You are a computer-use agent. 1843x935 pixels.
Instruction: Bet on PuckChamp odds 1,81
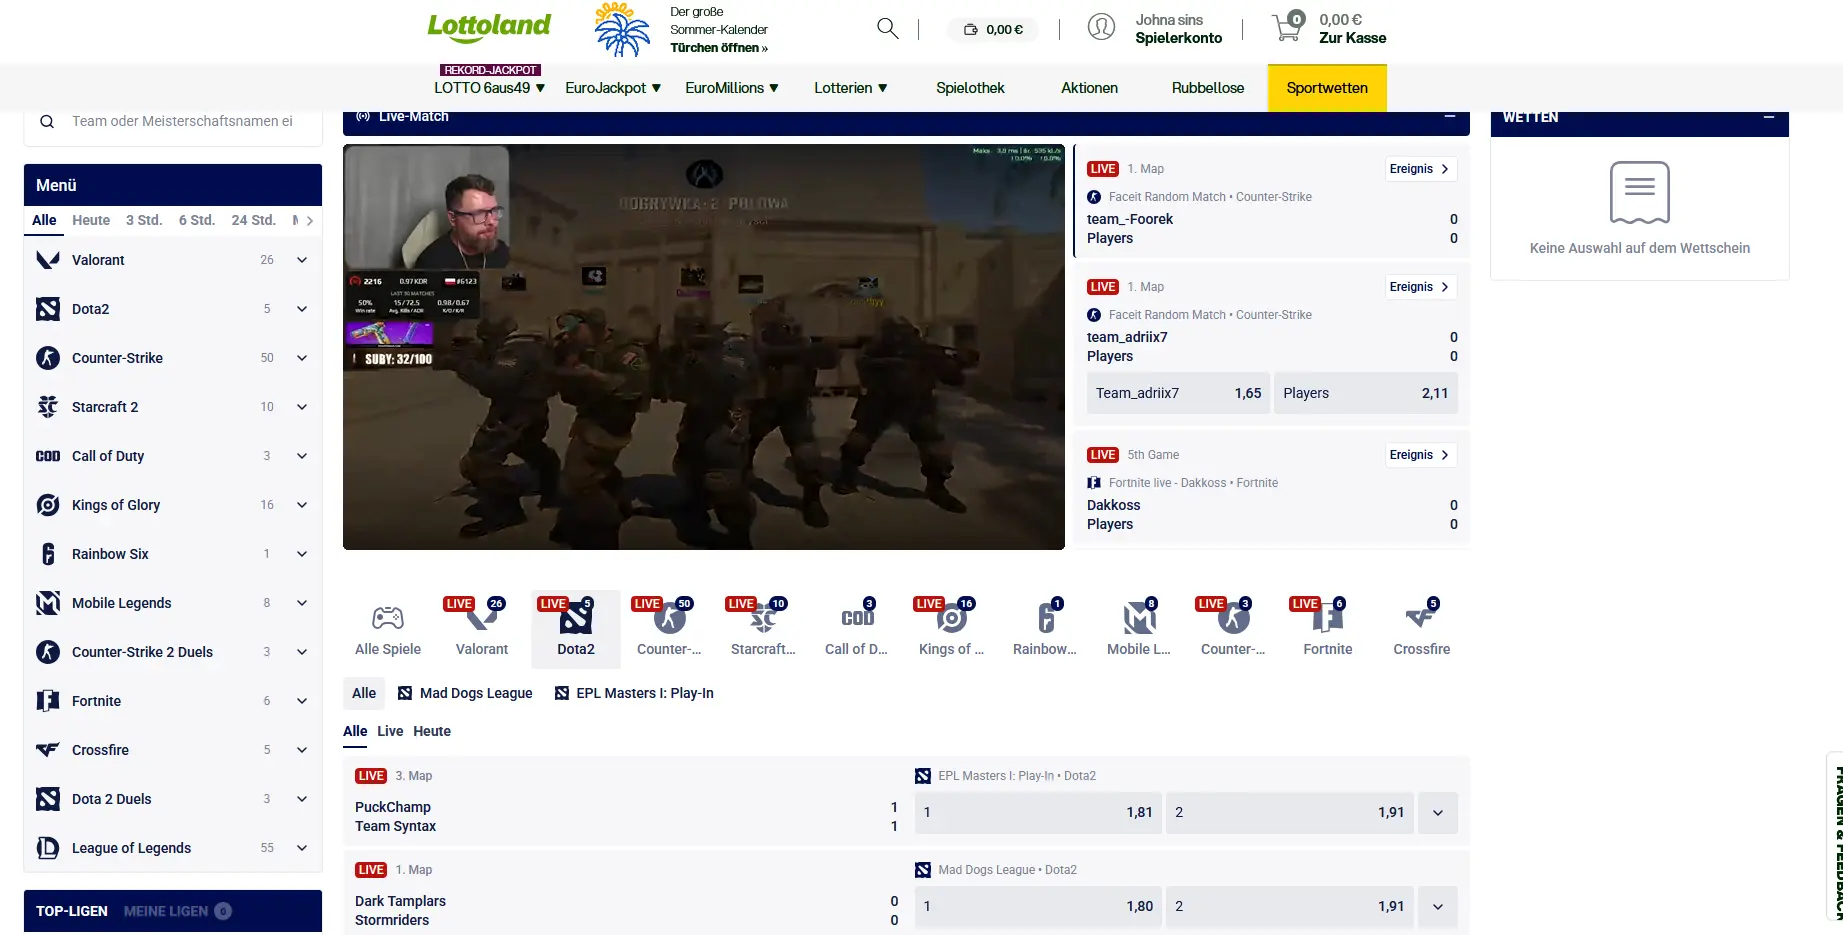click(x=1037, y=813)
